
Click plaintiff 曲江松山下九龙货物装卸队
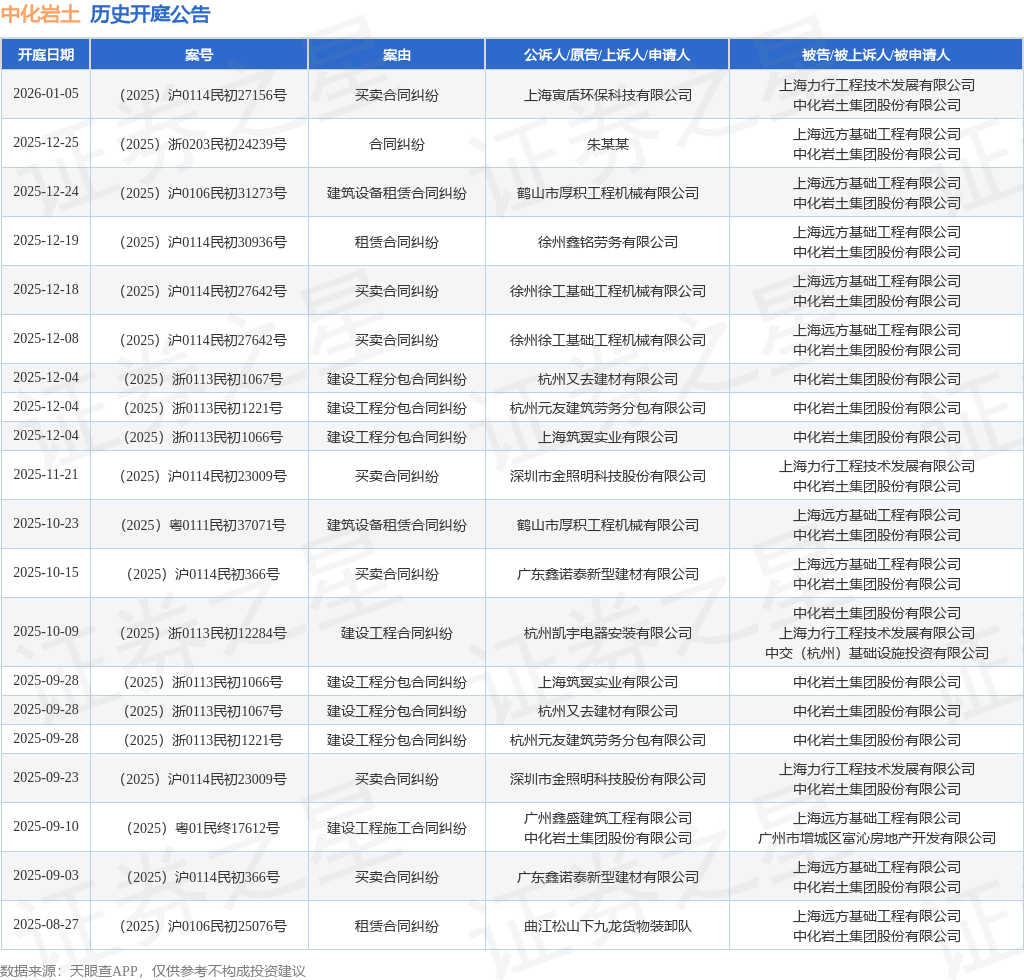607,926
